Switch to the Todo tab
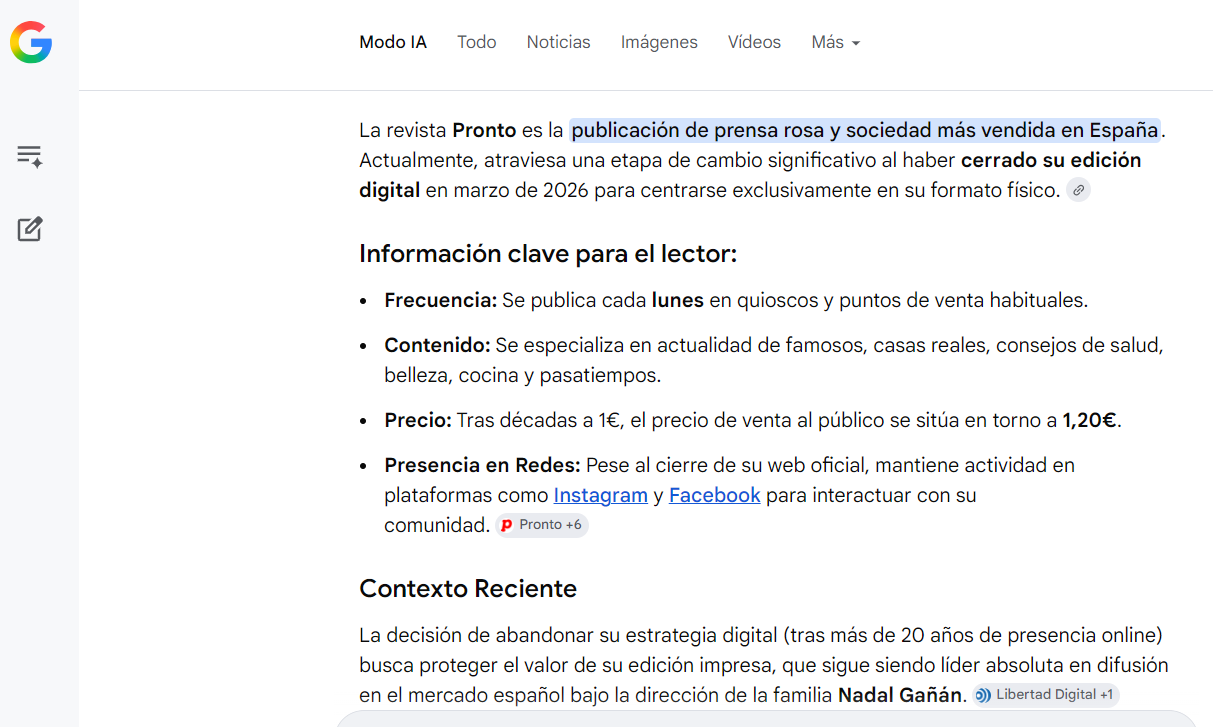 [x=476, y=42]
